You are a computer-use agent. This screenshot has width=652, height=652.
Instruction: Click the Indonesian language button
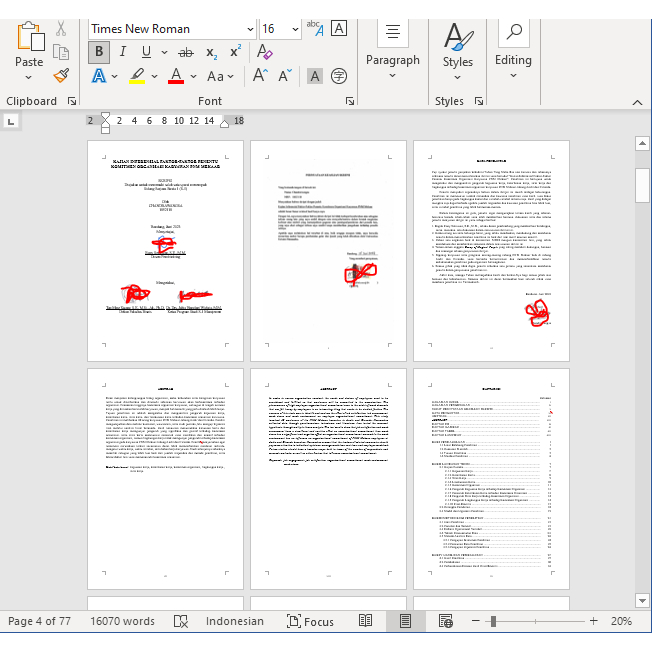235,621
